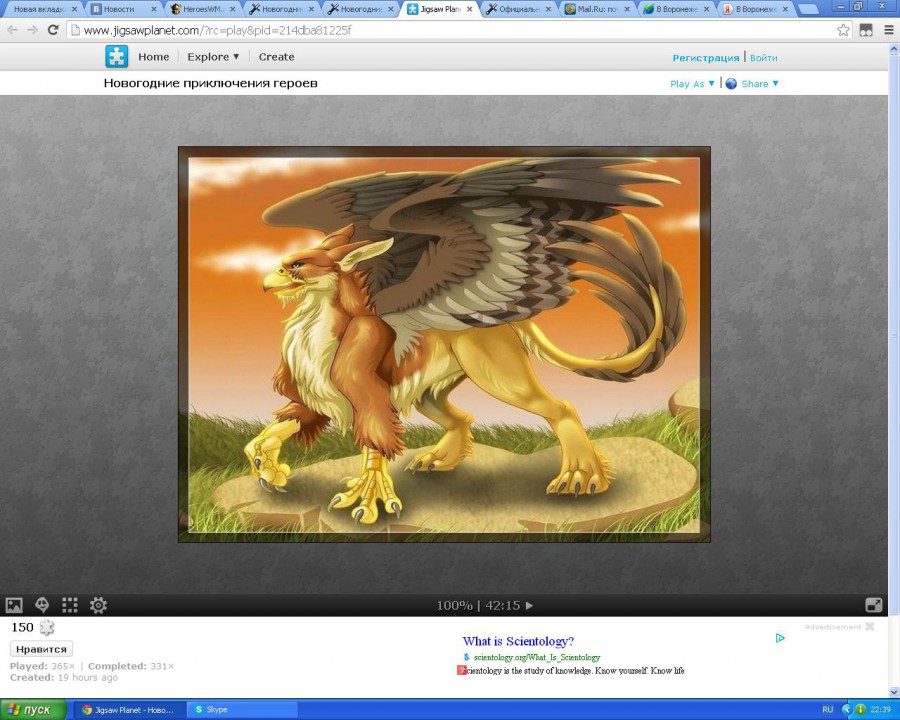
Task: Open the Play As dropdown
Action: click(692, 84)
